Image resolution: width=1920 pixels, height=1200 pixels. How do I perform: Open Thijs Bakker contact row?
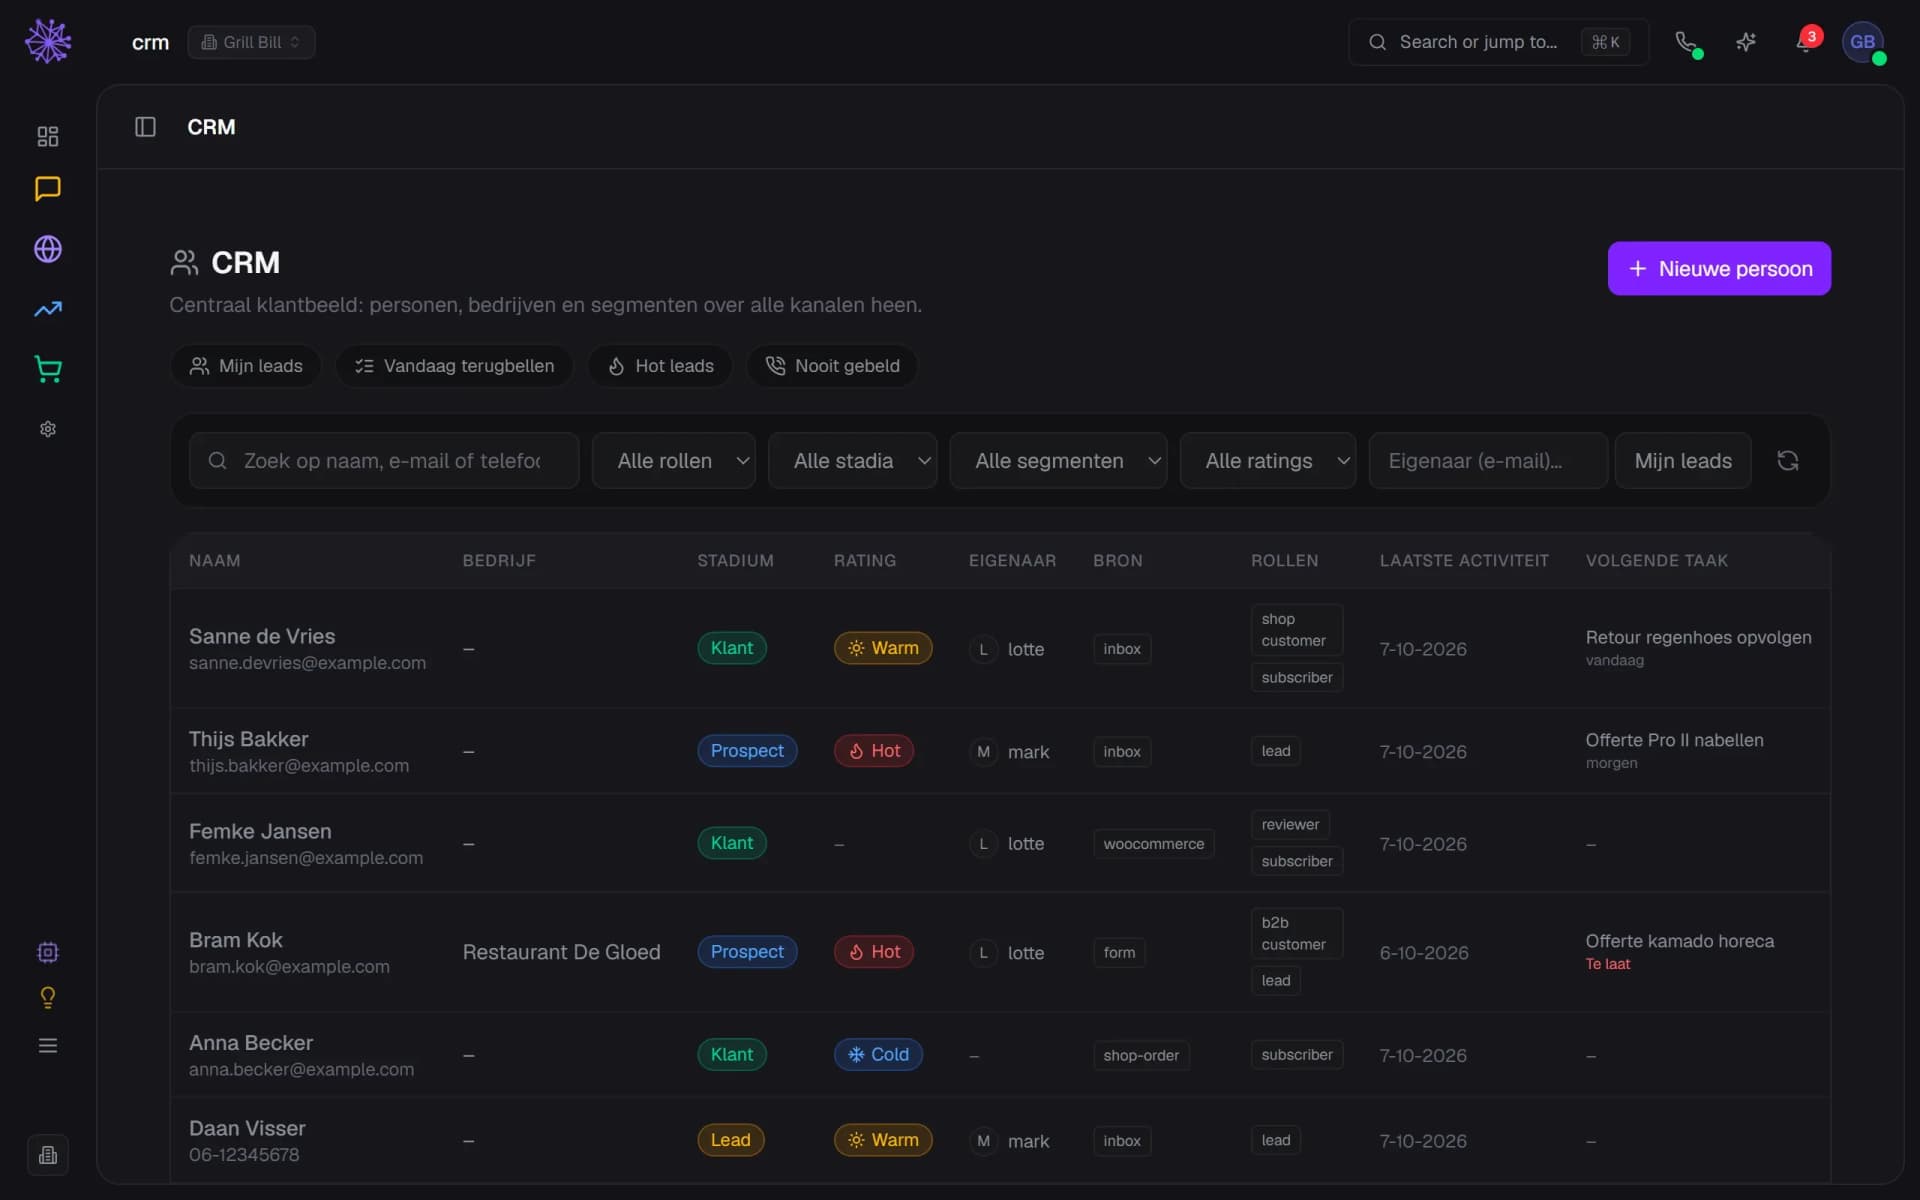[1000, 751]
